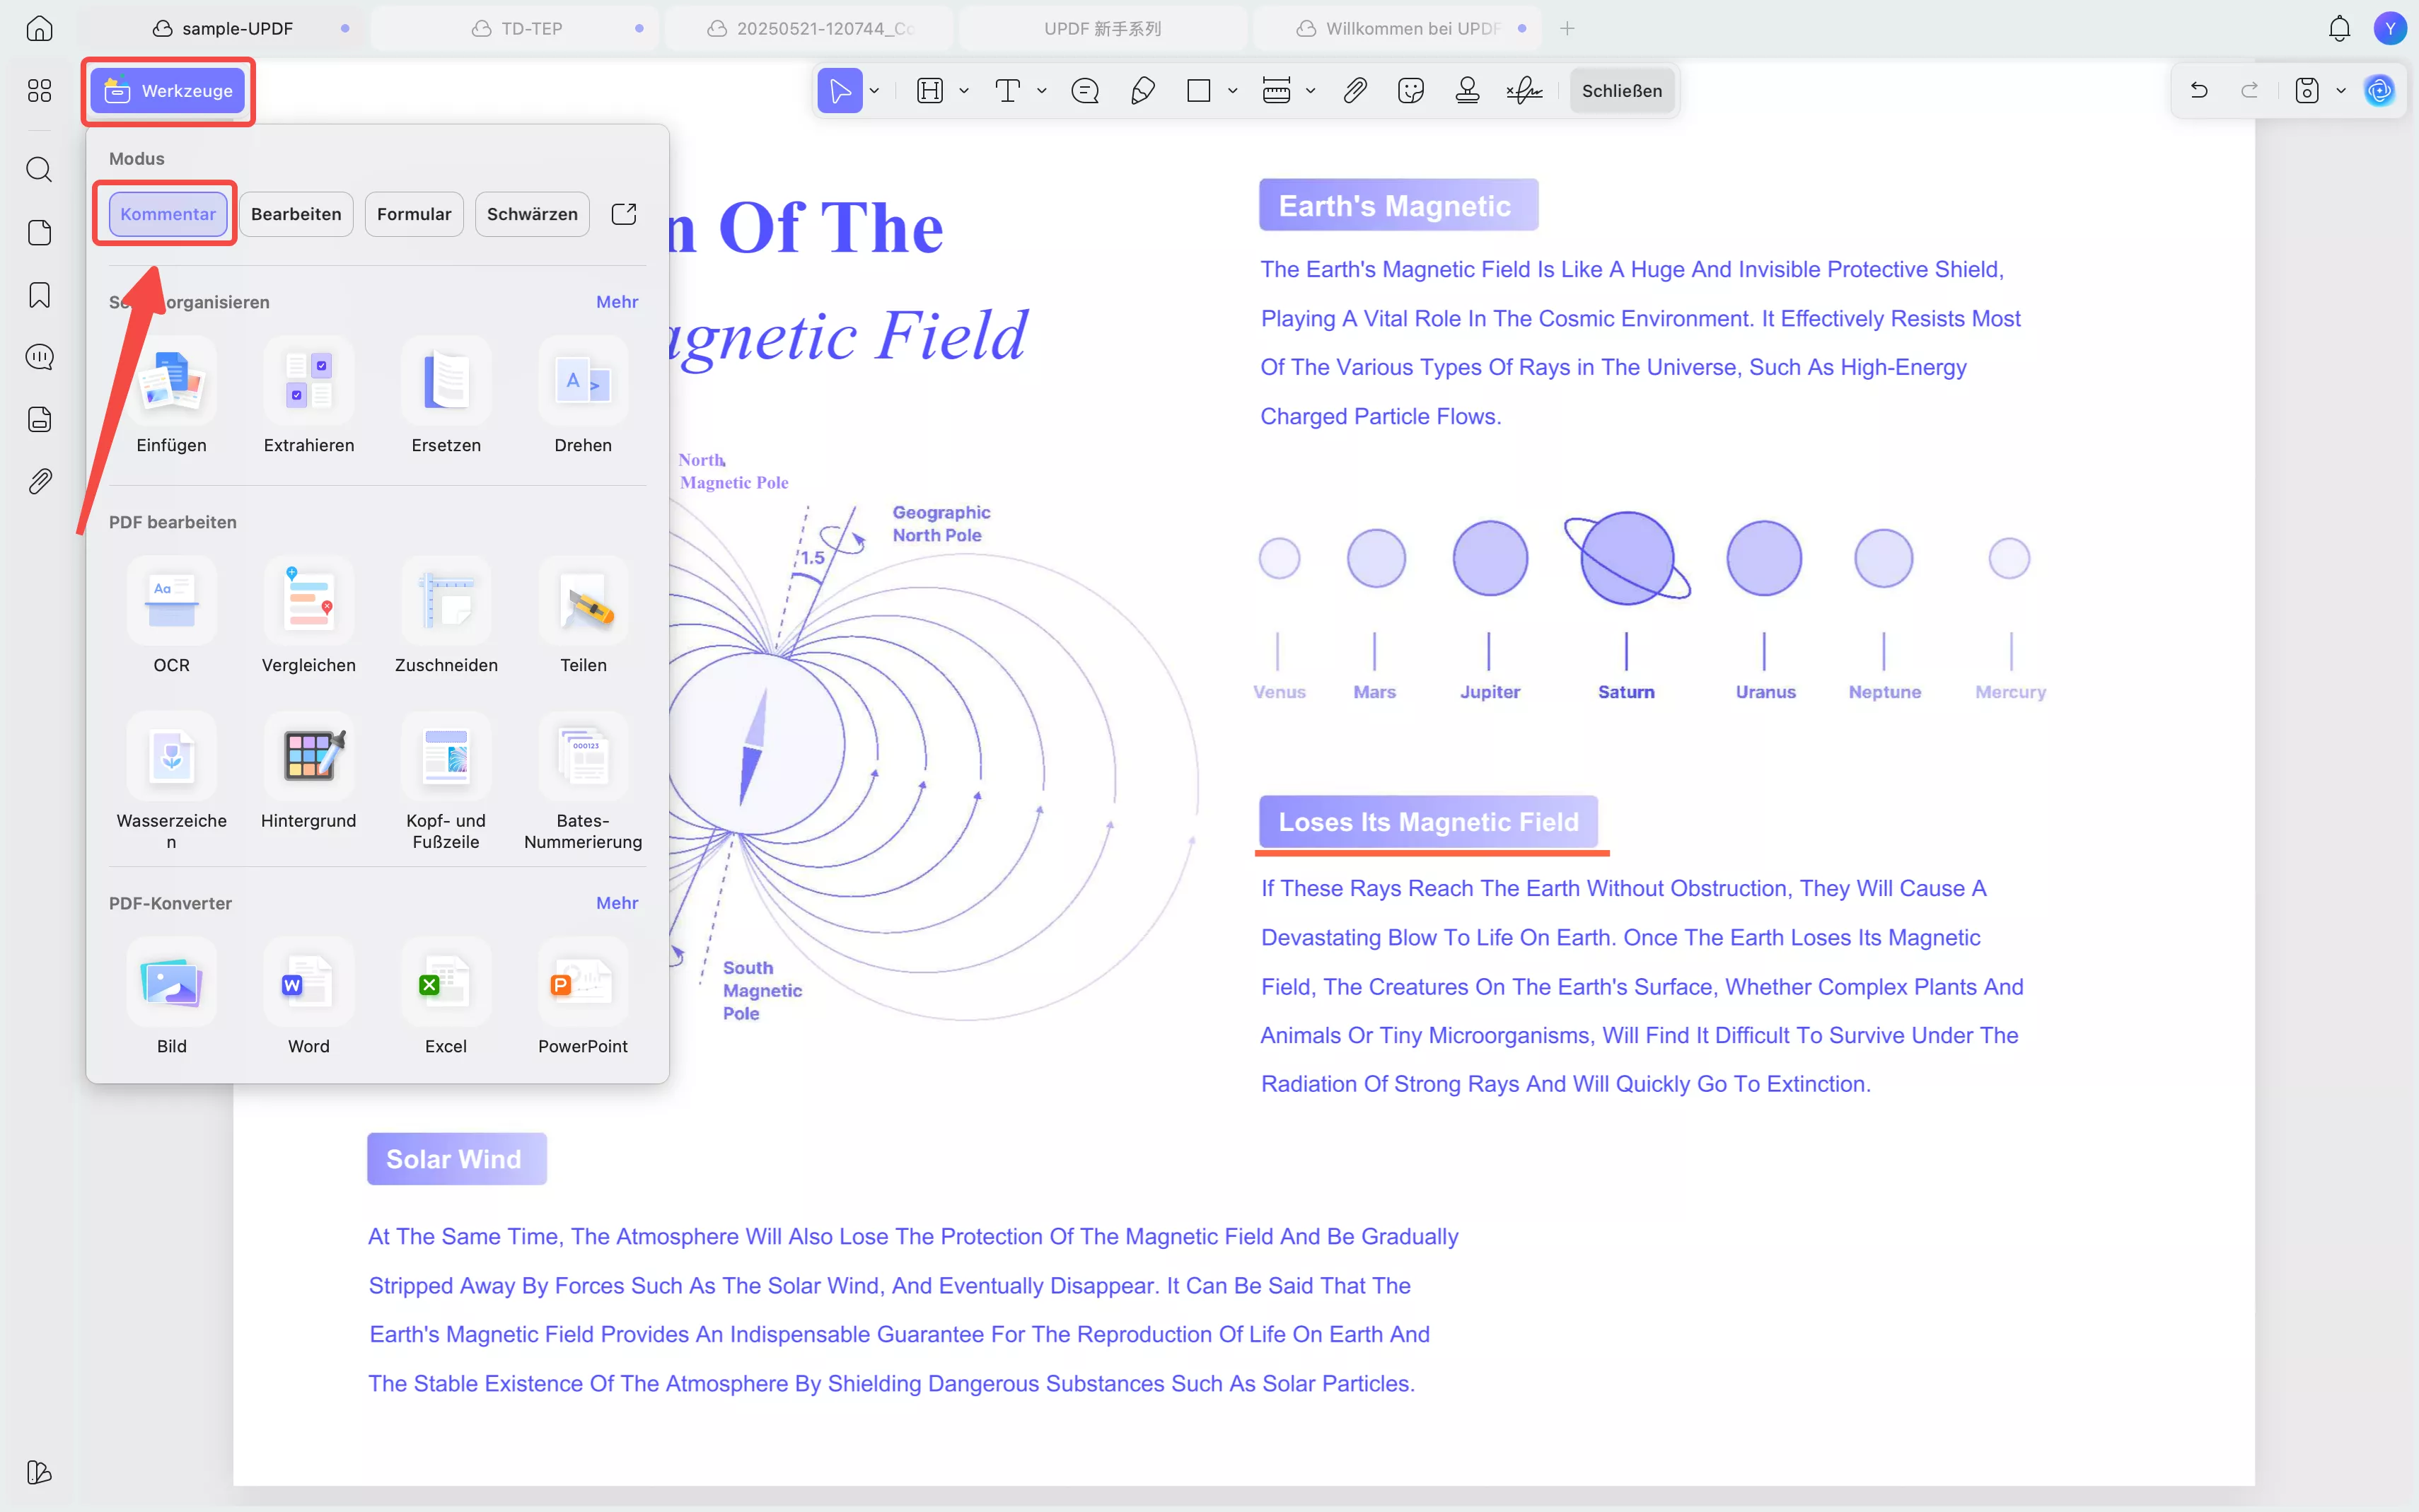2419x1512 pixels.
Task: Click the Werkzeuge tools button
Action: point(168,91)
